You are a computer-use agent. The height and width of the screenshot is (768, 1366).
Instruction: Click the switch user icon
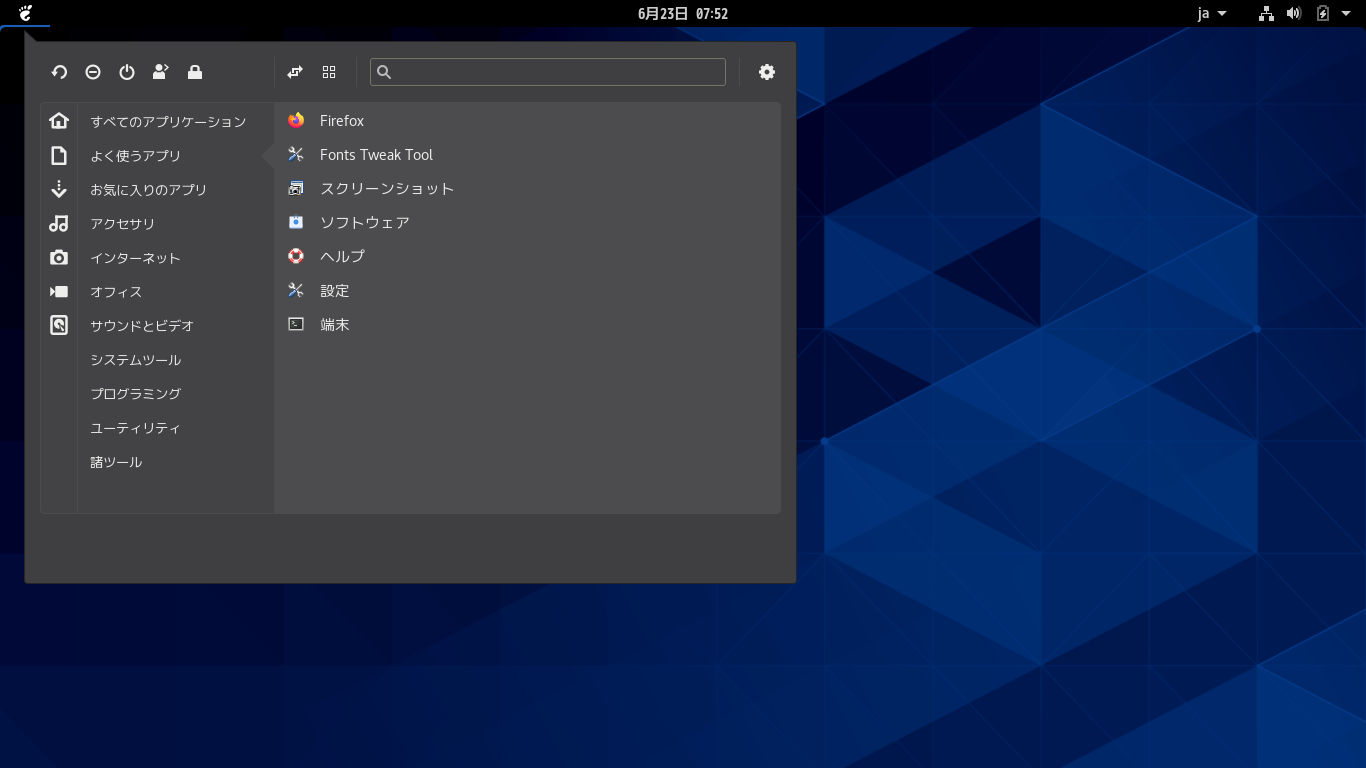[x=160, y=72]
